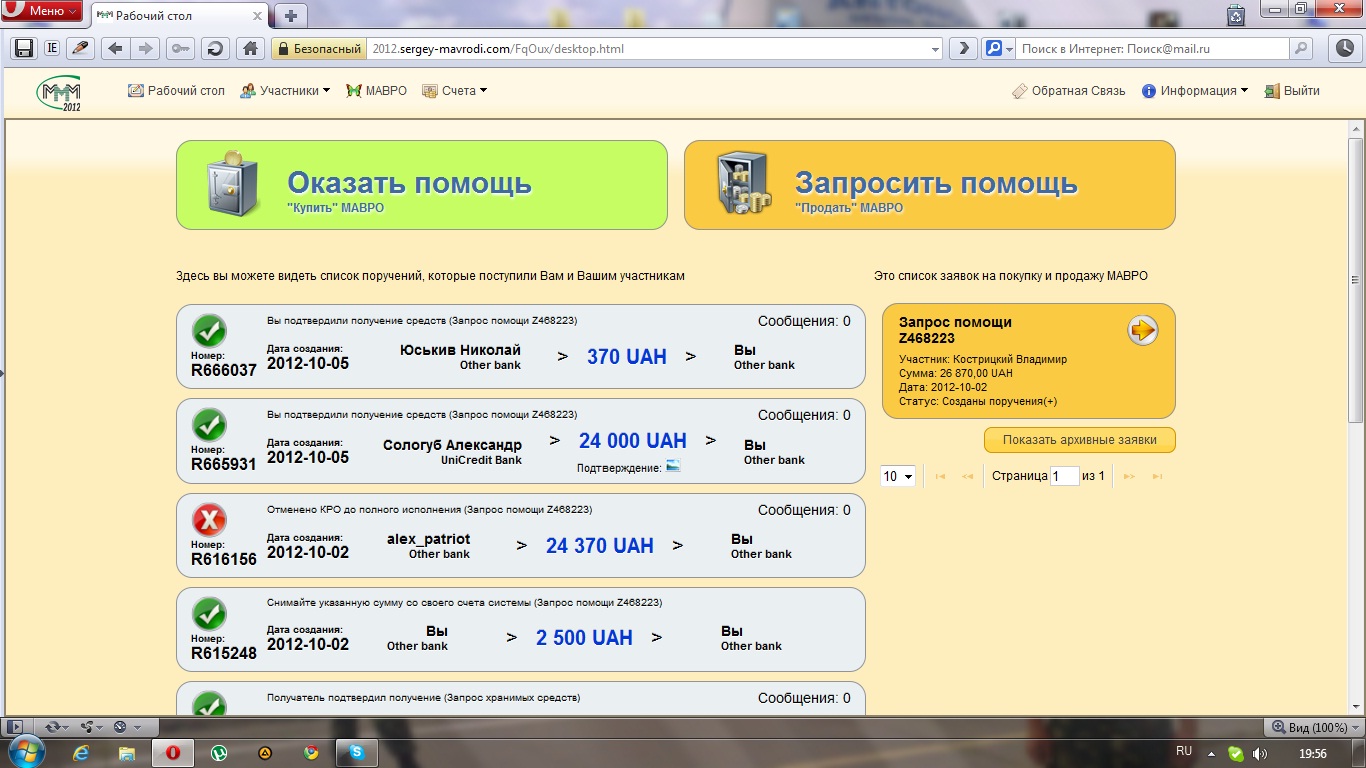This screenshot has height=768, width=1366.
Task: Reload the page
Action: click(214, 48)
